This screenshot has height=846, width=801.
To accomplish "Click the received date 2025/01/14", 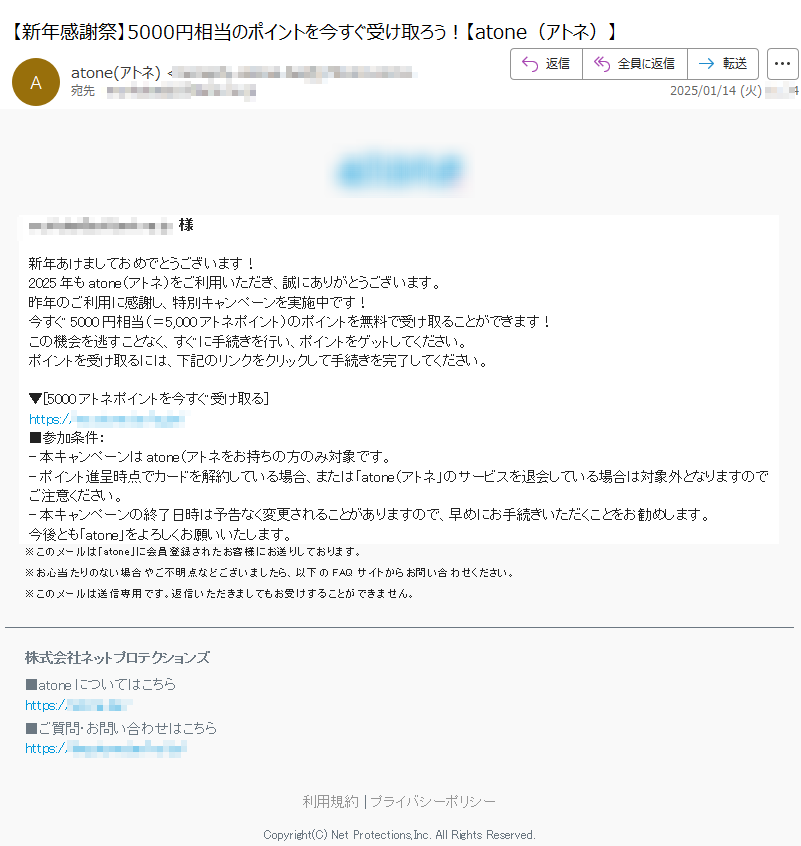I will click(716, 91).
